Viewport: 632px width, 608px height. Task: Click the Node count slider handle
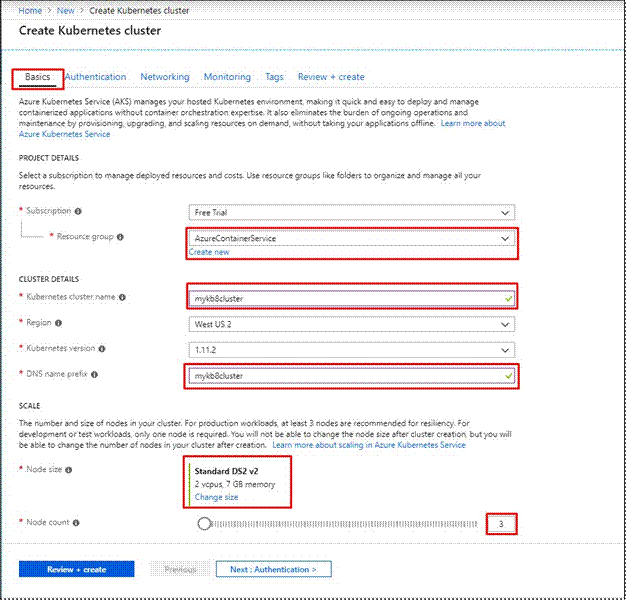coord(204,524)
